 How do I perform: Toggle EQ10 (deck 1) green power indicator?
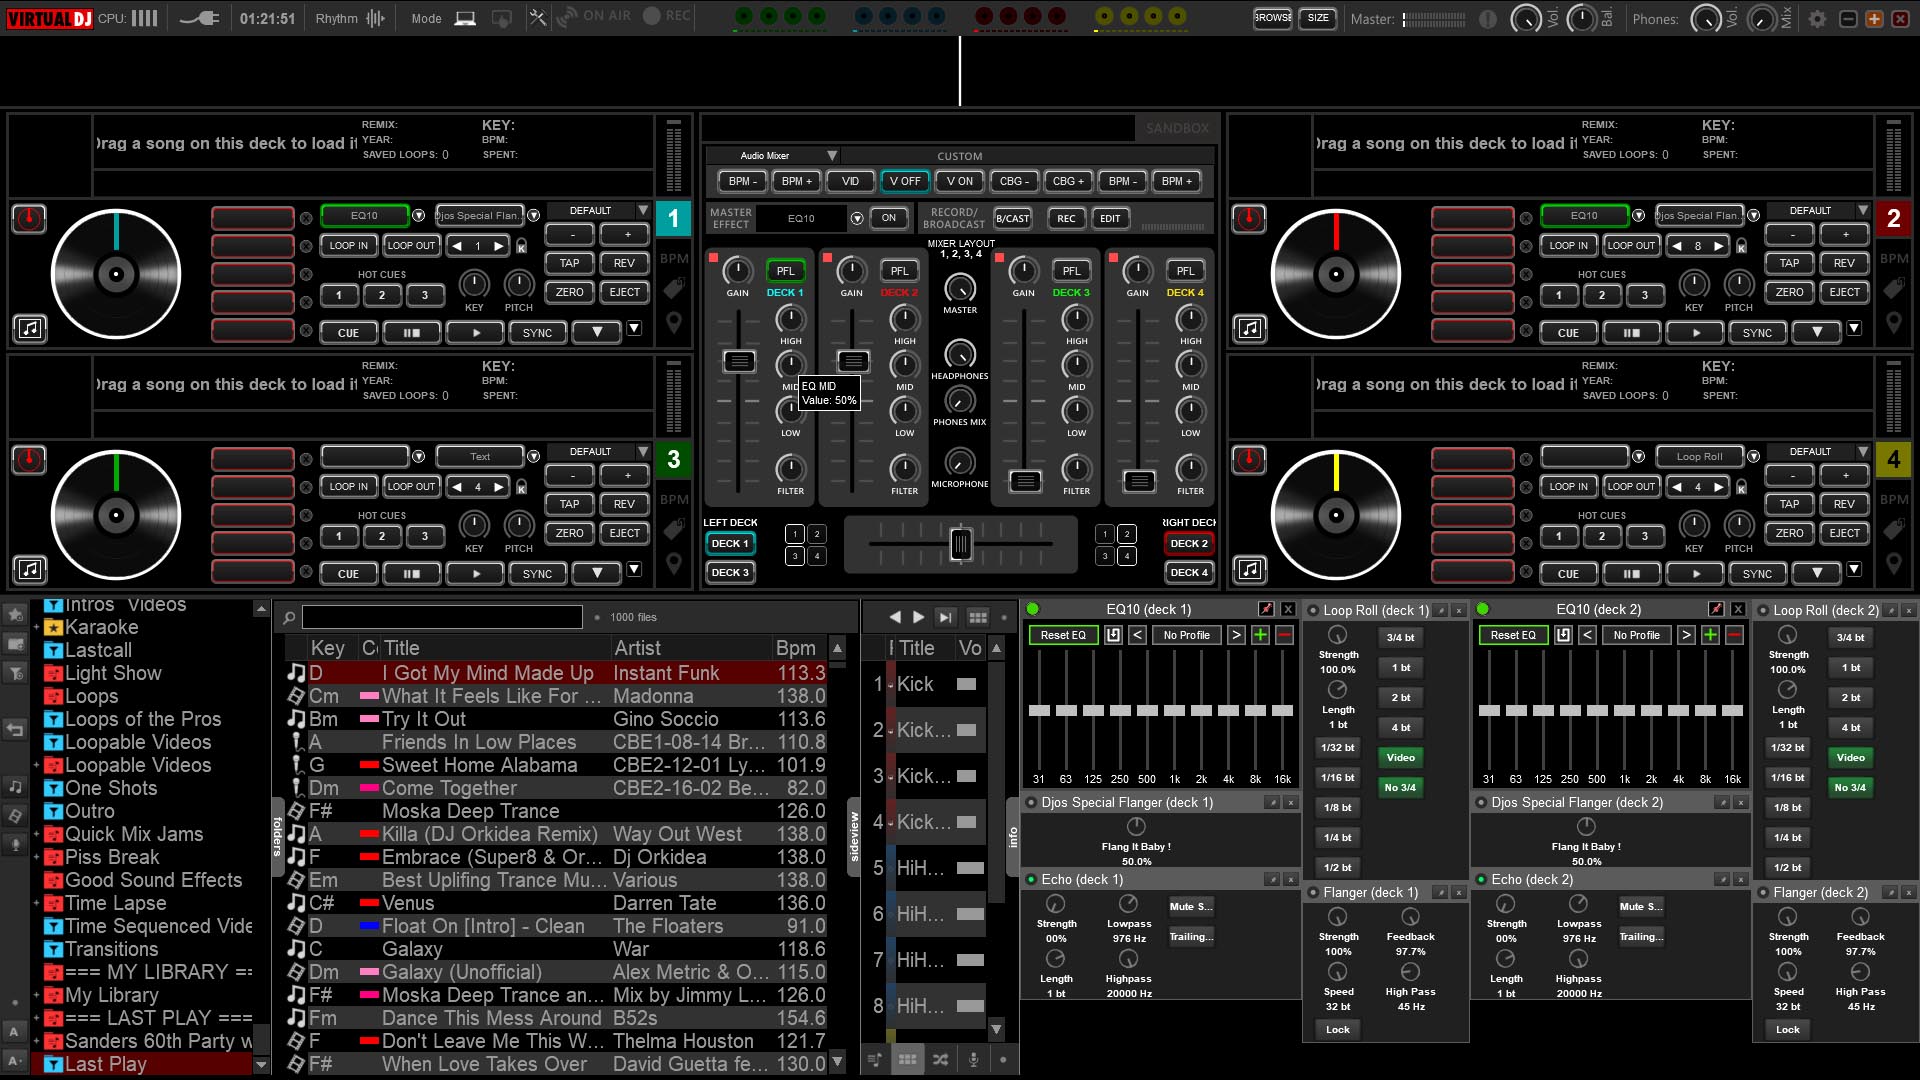(1033, 609)
